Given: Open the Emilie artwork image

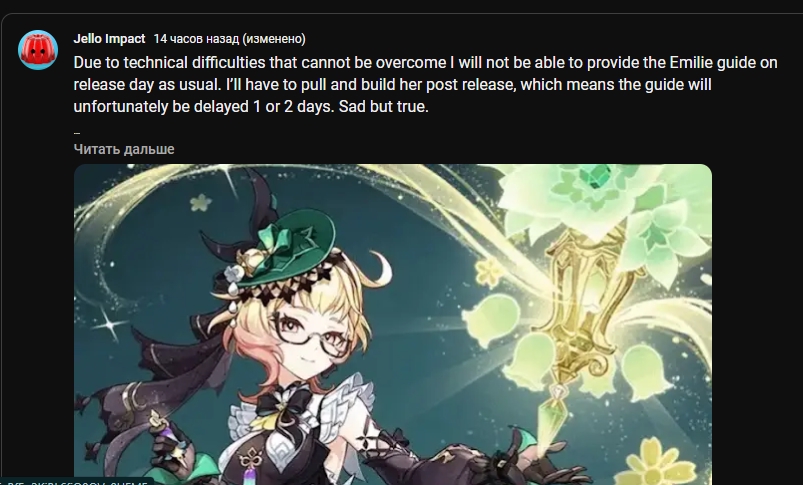Looking at the screenshot, I should [393, 324].
